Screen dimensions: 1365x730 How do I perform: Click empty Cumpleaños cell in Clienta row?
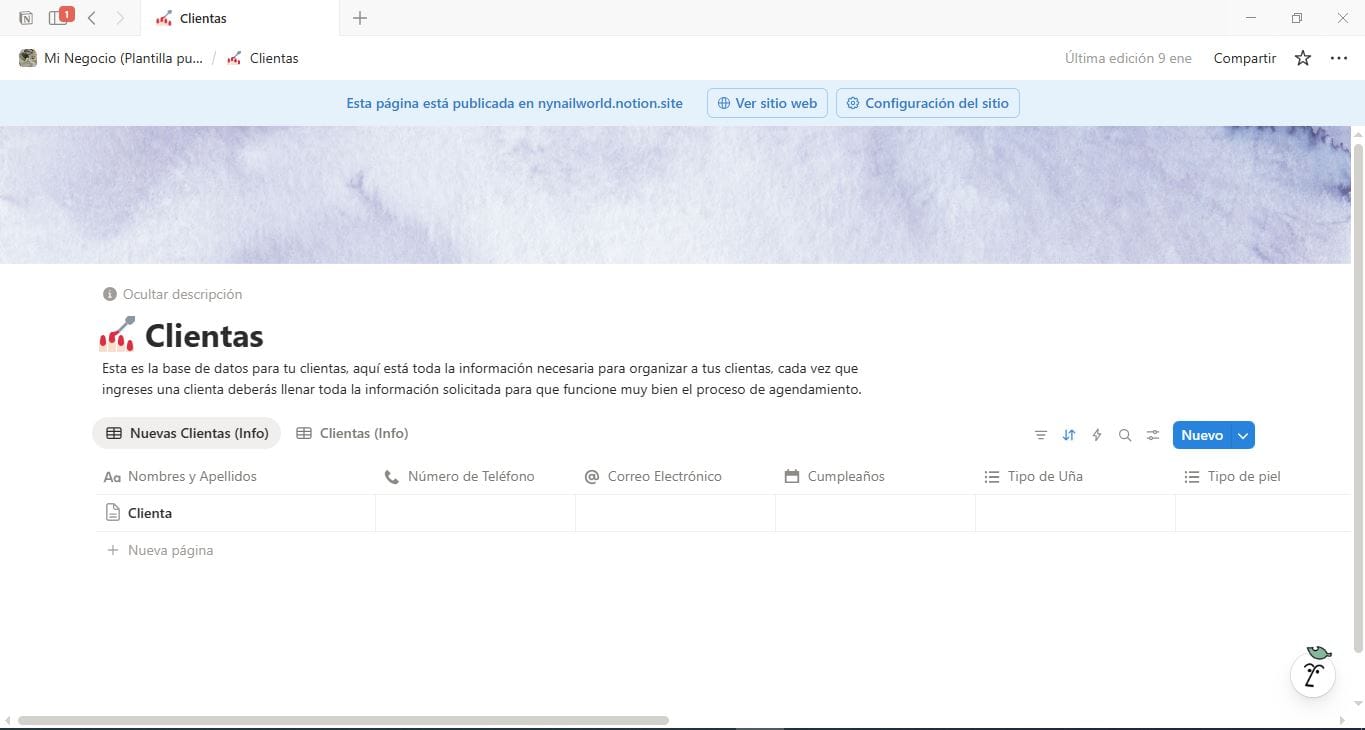tap(876, 513)
